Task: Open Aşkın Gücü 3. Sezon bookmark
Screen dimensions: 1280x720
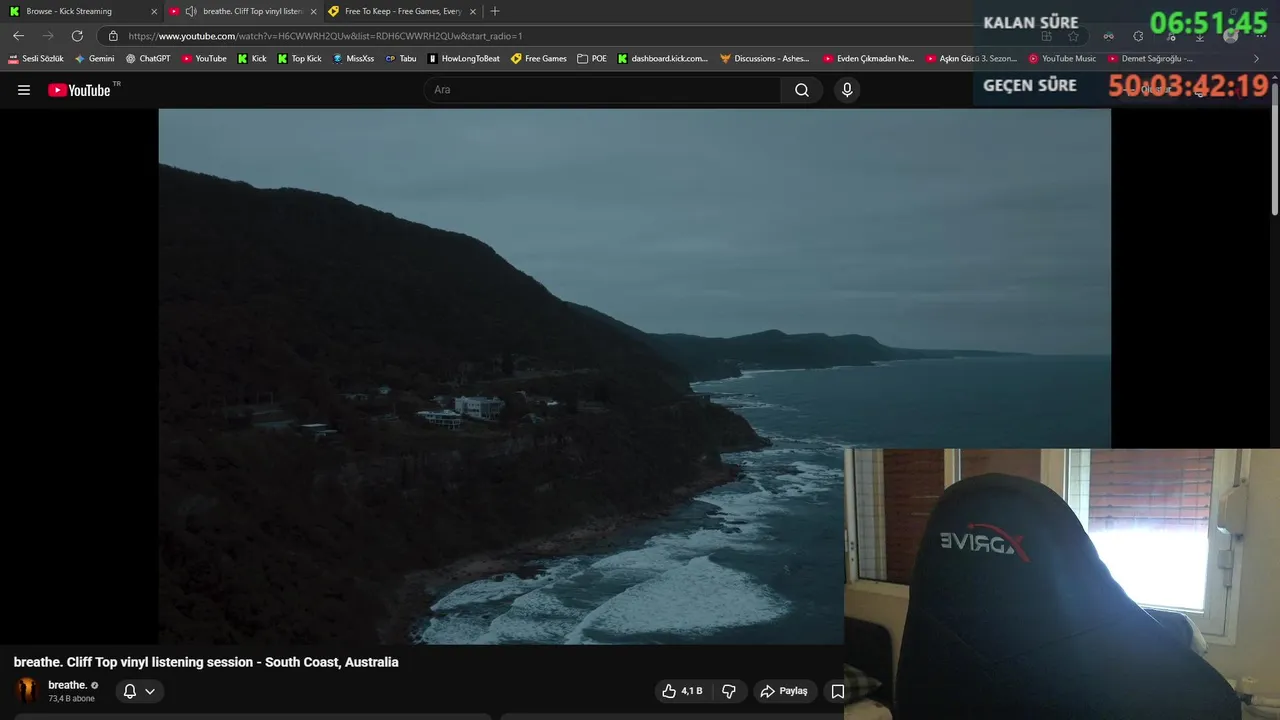Action: tap(972, 59)
